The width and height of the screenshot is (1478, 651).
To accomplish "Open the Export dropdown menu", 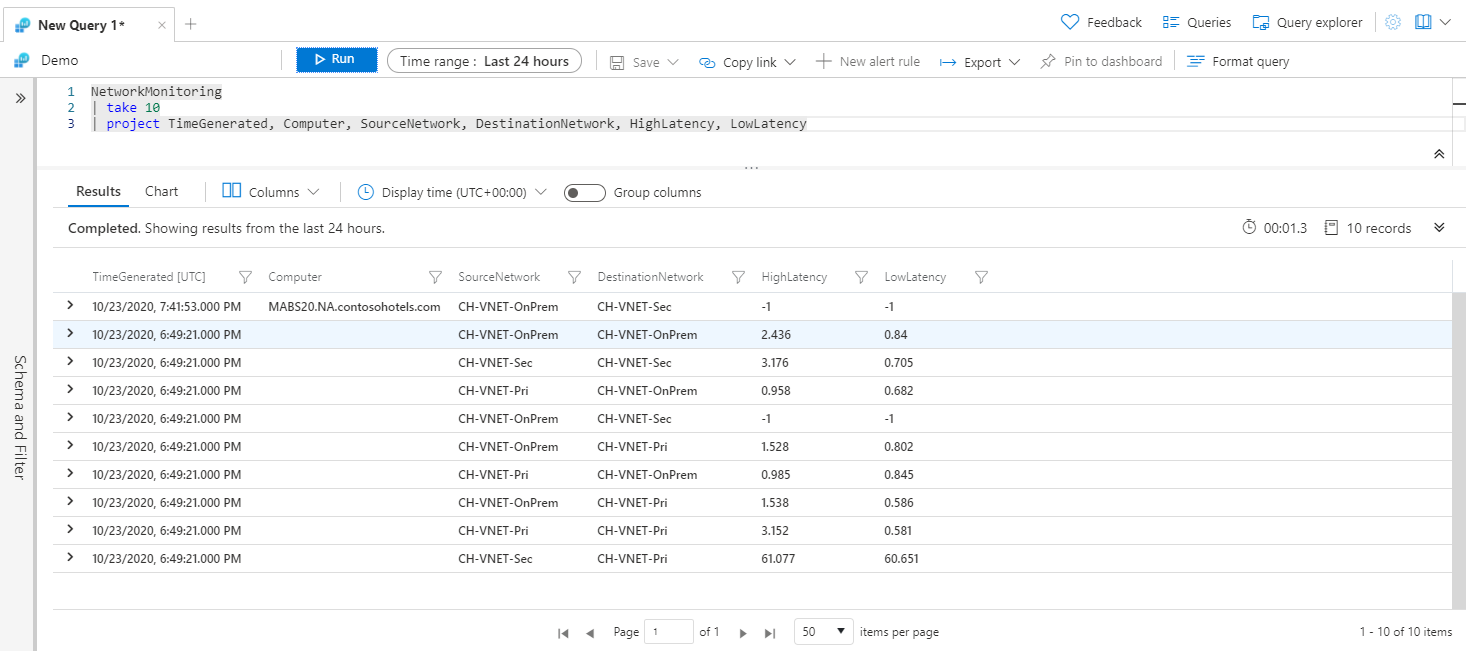I will [x=980, y=62].
